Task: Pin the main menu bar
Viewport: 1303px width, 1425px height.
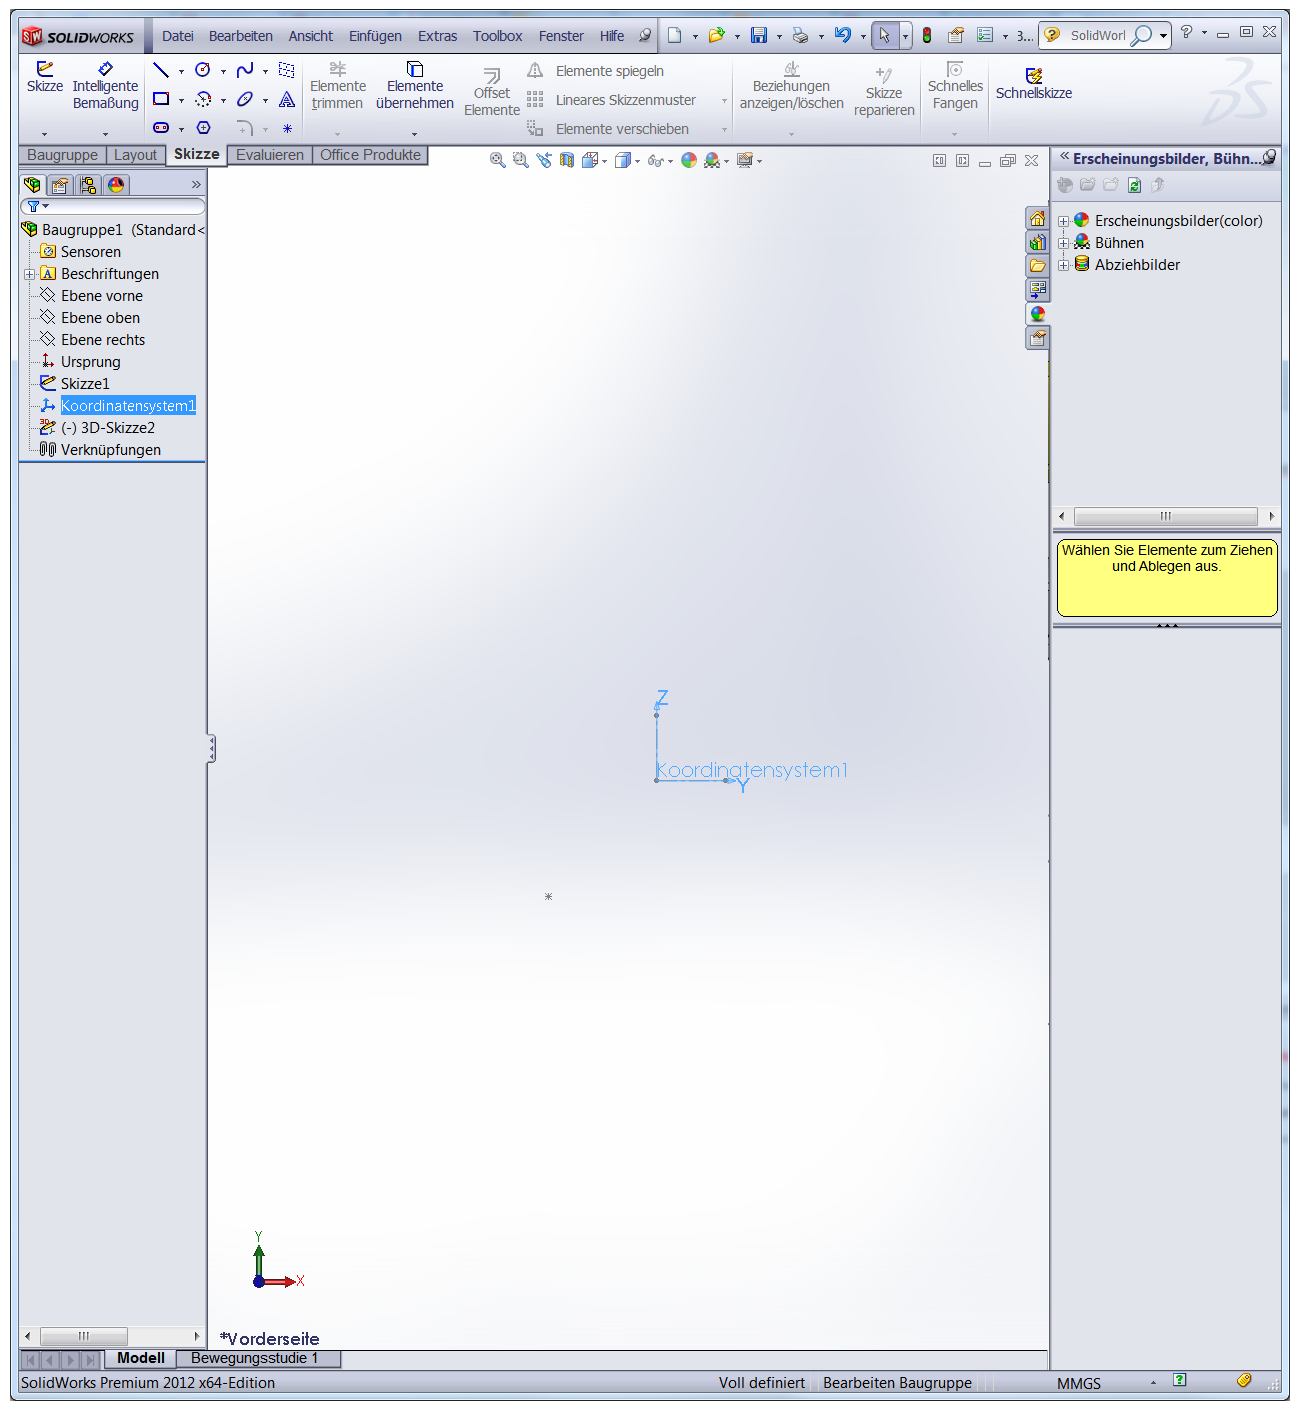Action: [x=645, y=36]
